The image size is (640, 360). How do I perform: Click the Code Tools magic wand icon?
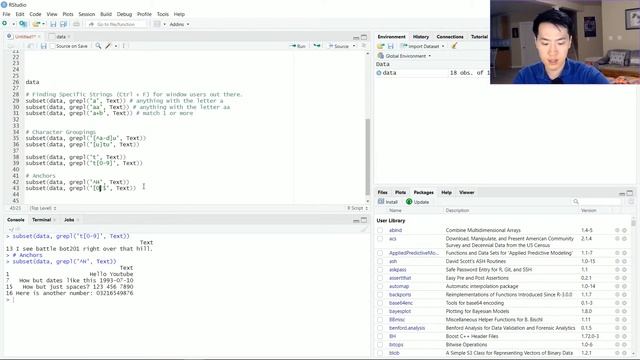click(109, 46)
